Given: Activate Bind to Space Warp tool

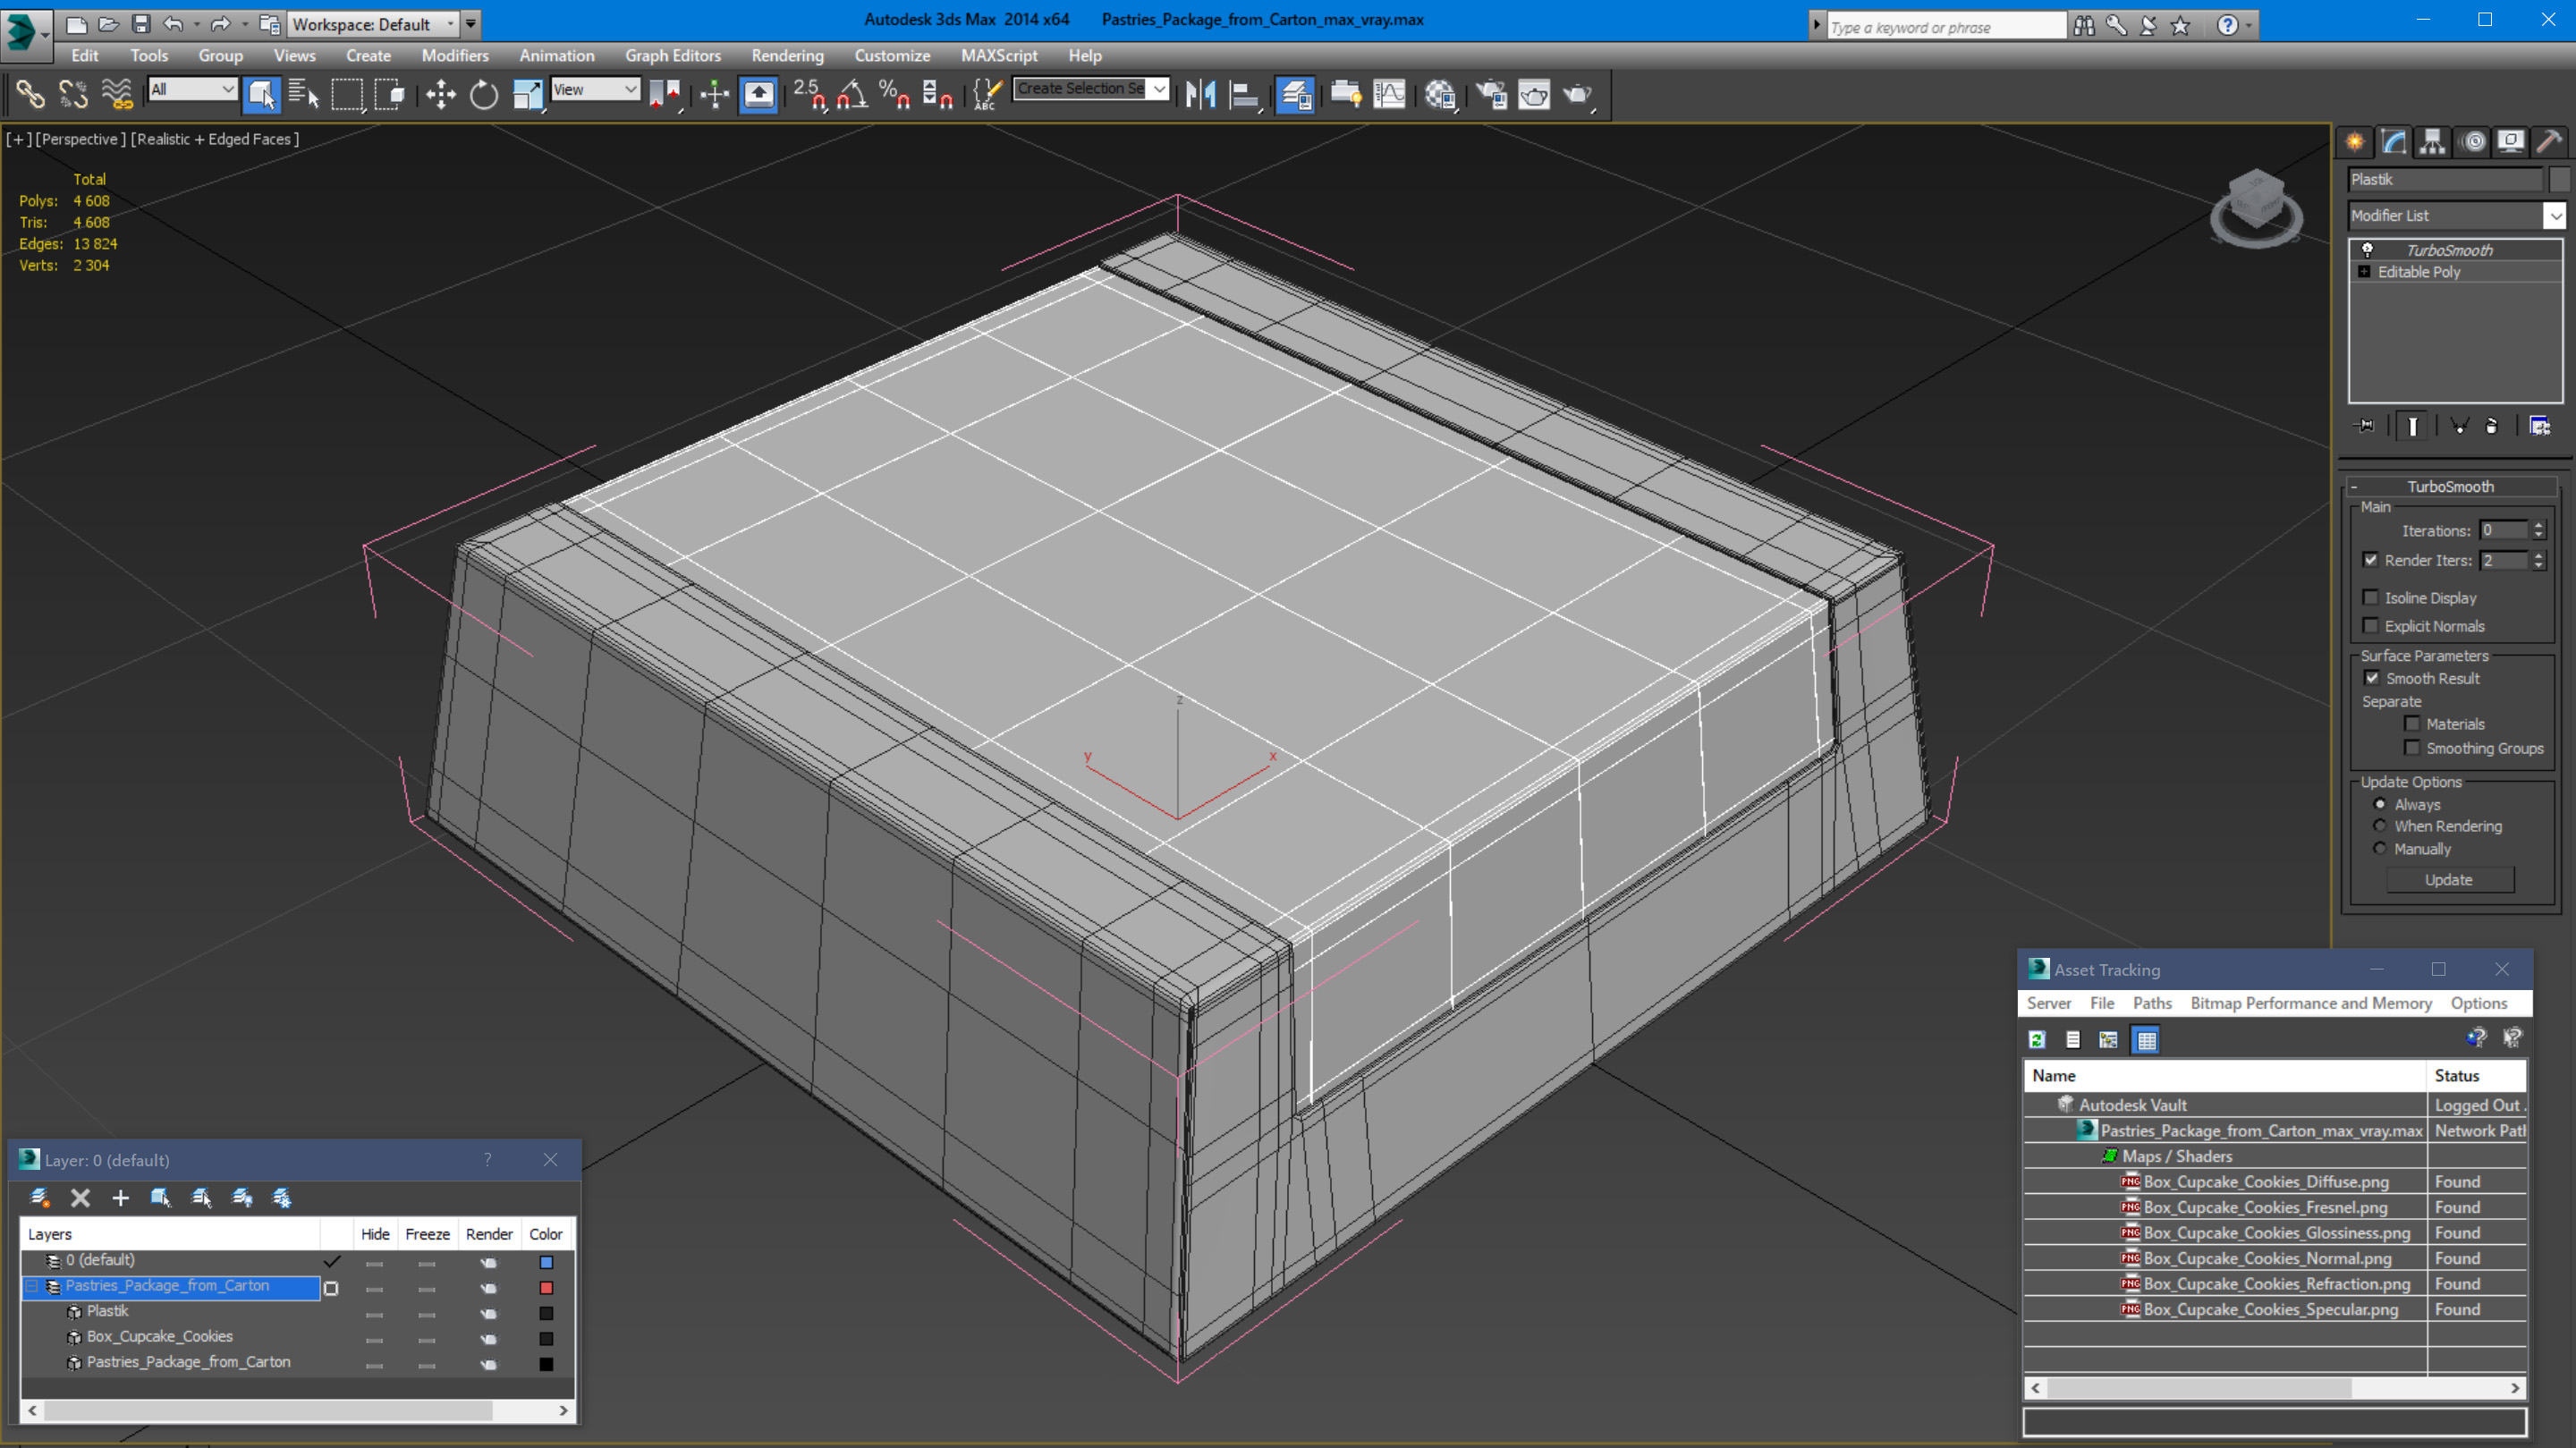Looking at the screenshot, I should (x=117, y=94).
